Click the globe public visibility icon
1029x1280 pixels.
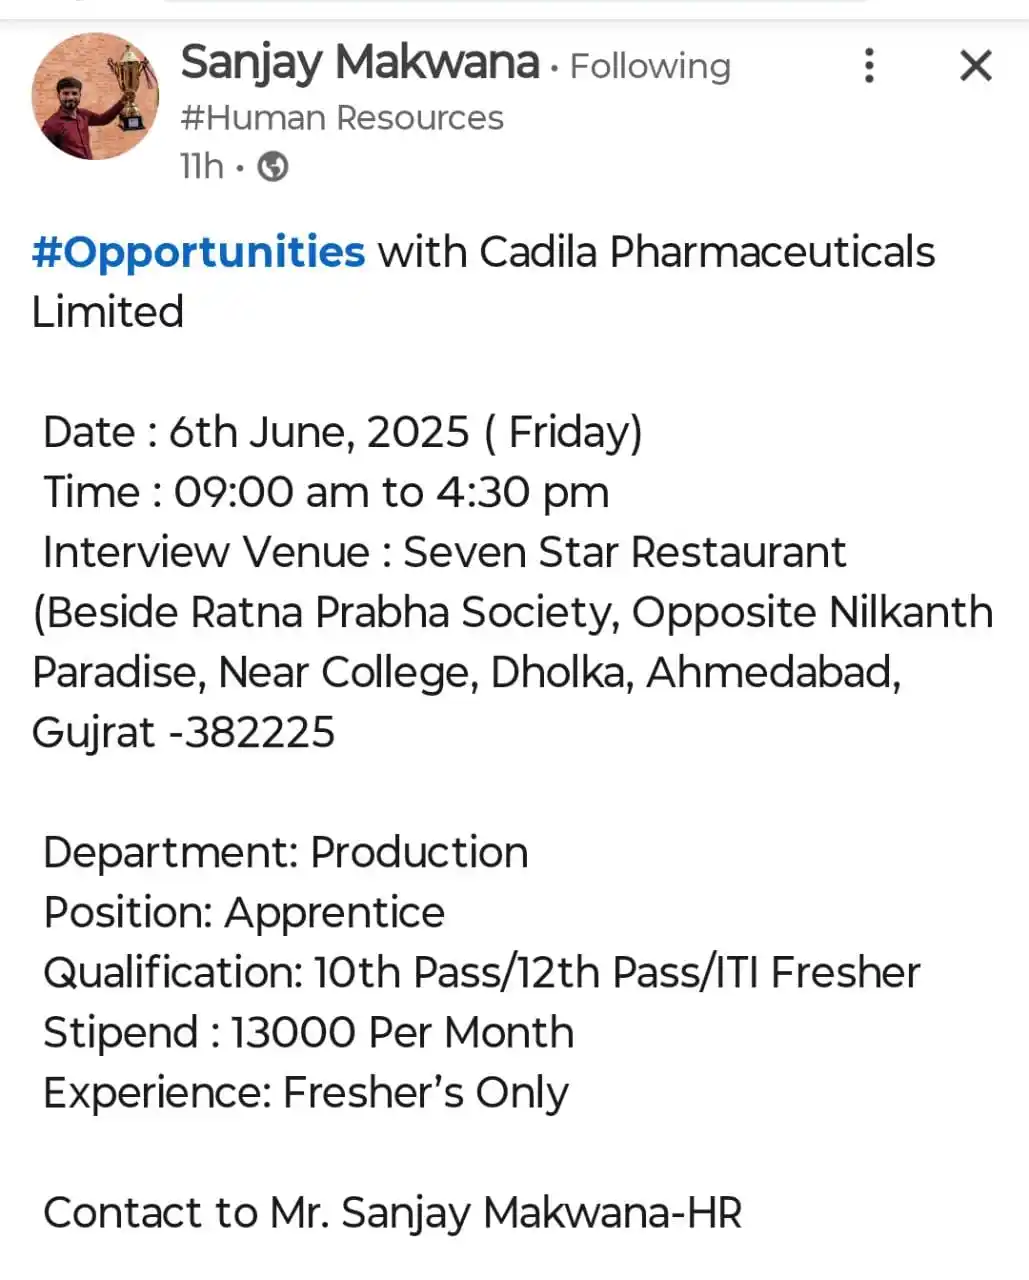point(273,166)
